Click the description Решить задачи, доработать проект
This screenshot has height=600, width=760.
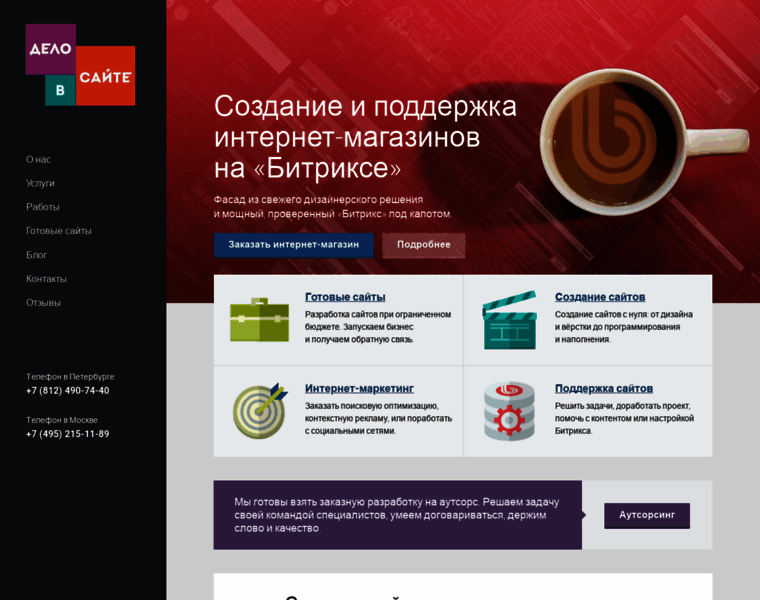625,418
